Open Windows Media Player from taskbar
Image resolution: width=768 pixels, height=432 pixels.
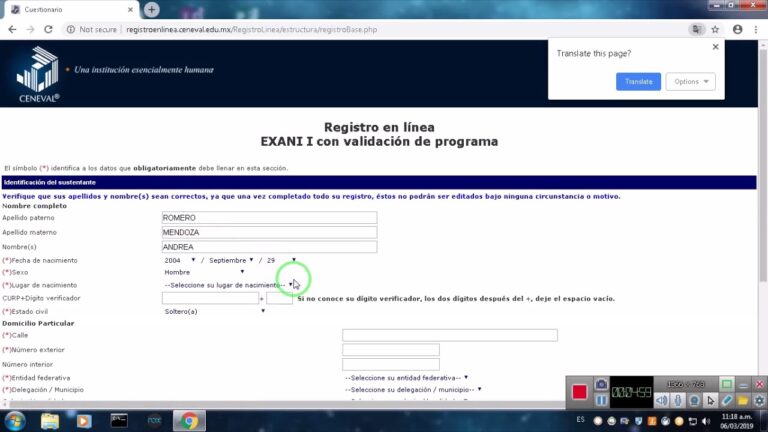84,421
